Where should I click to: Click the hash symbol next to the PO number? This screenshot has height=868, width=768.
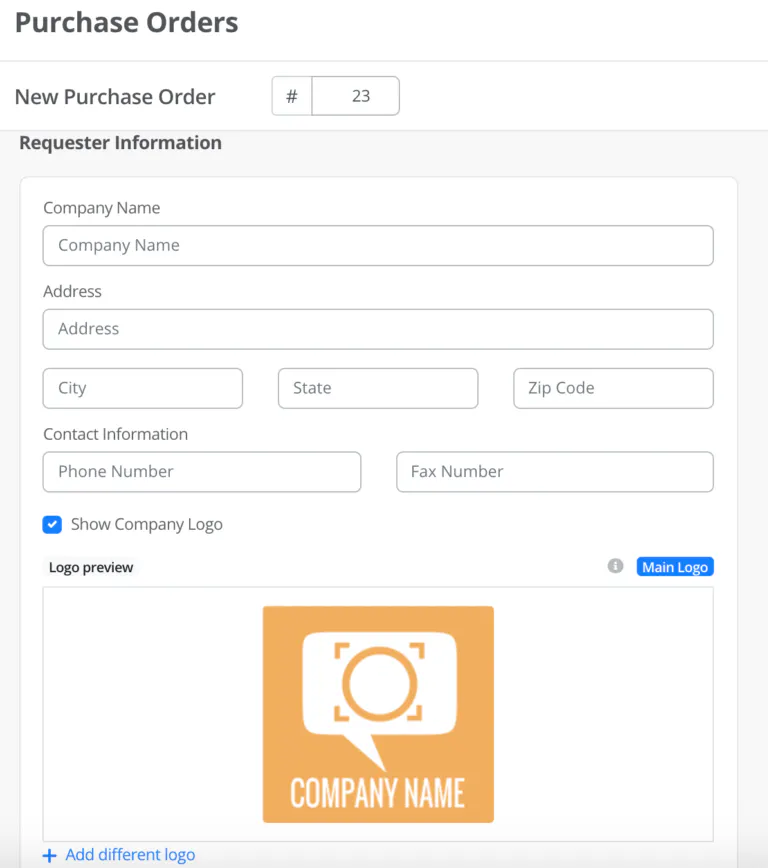[290, 96]
